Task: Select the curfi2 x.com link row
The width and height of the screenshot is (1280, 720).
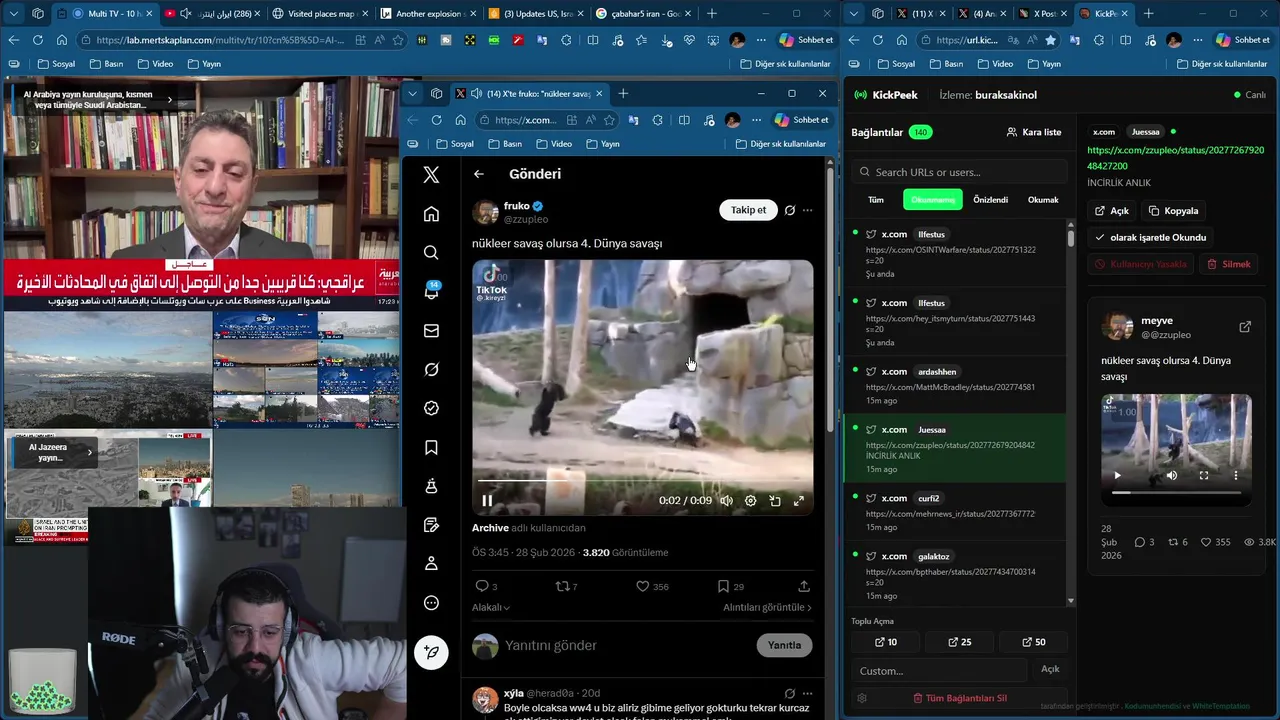Action: (x=955, y=512)
